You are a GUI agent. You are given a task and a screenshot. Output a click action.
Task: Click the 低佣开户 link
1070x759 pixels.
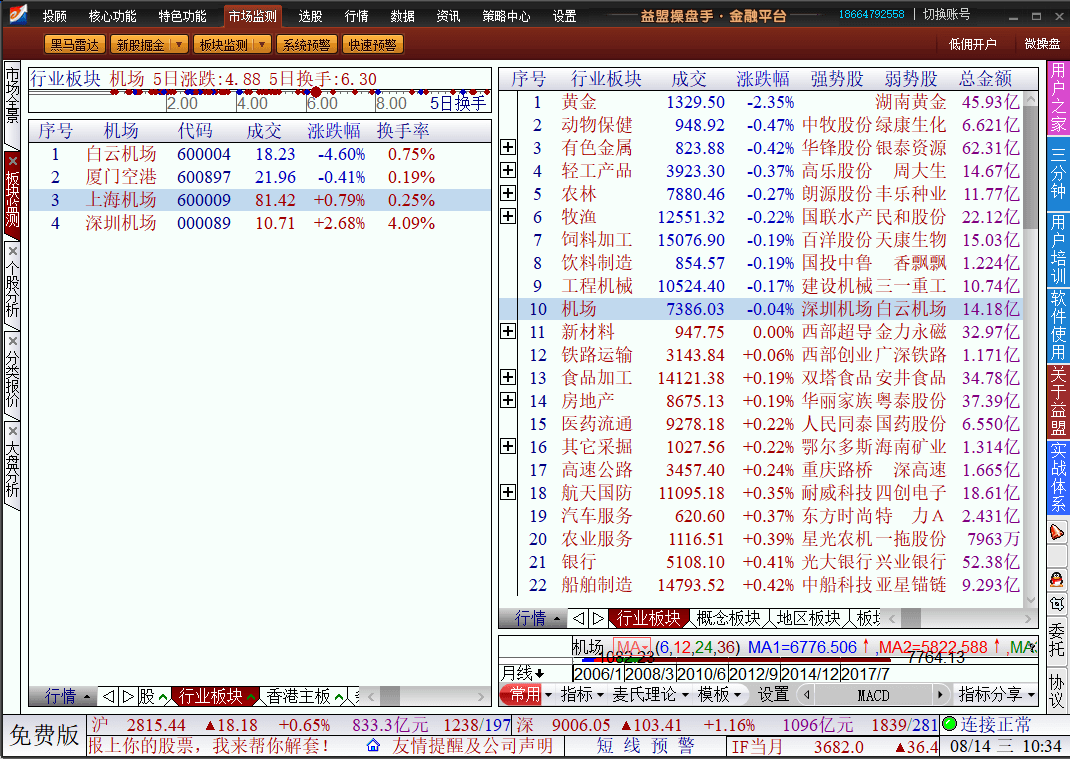click(x=972, y=44)
